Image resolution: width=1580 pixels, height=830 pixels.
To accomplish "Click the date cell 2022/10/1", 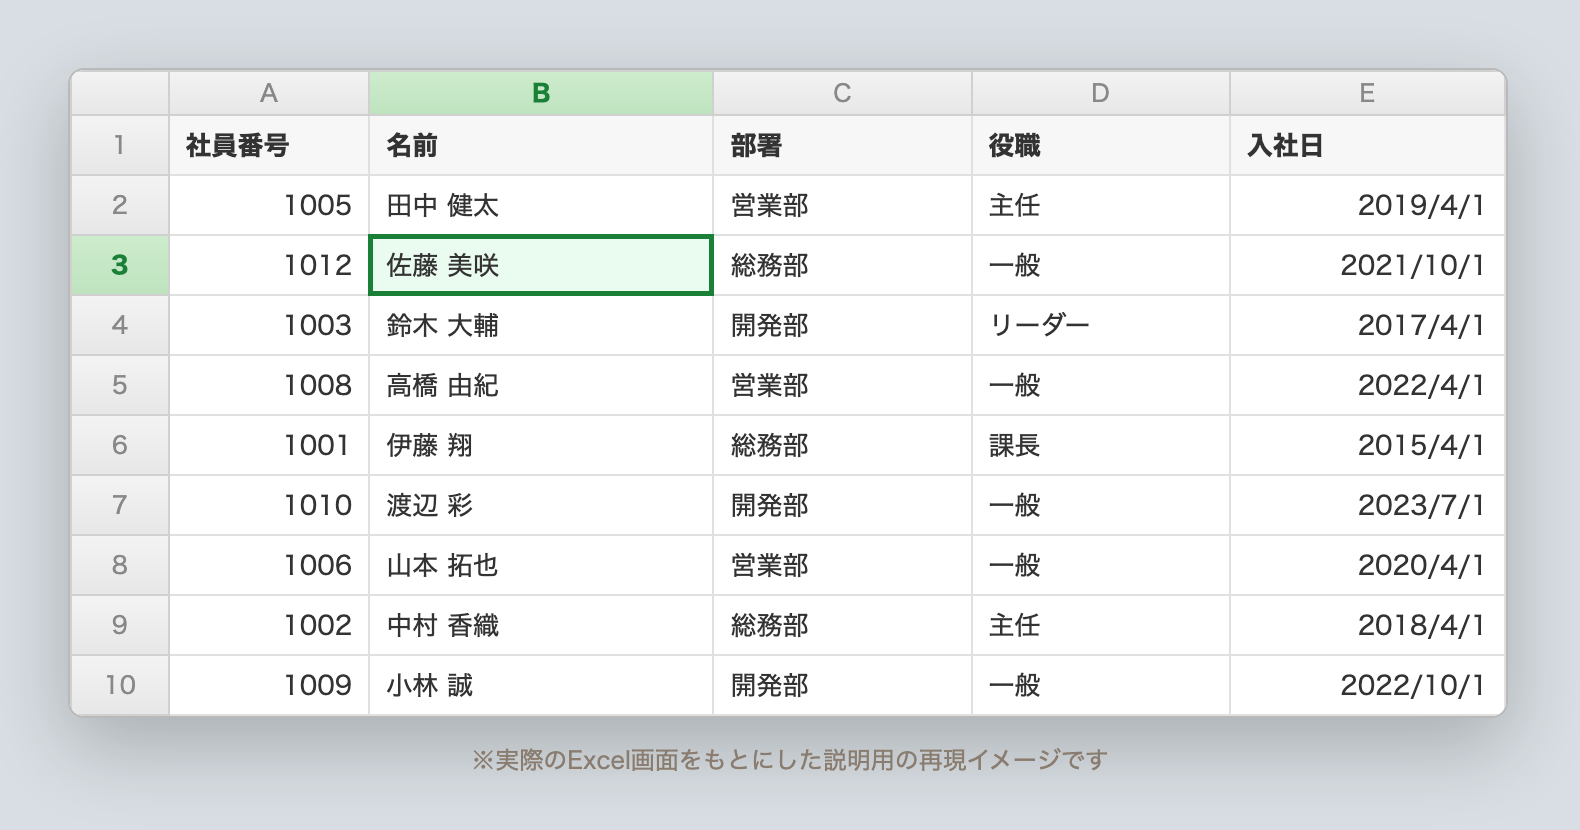I will tap(1367, 685).
